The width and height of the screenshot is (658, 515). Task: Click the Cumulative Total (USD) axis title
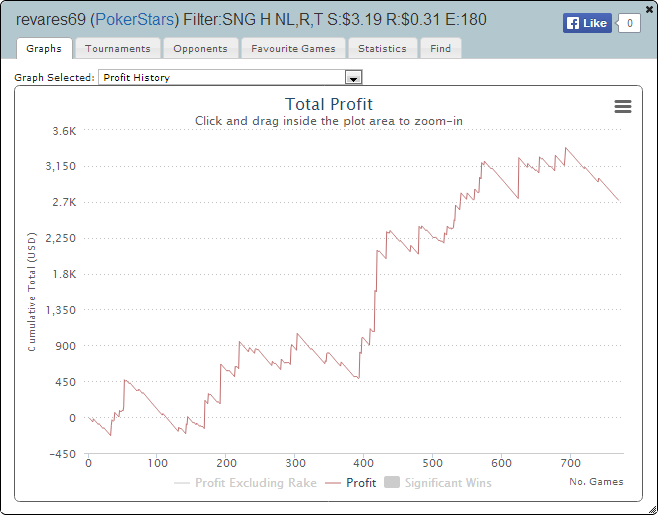32,292
